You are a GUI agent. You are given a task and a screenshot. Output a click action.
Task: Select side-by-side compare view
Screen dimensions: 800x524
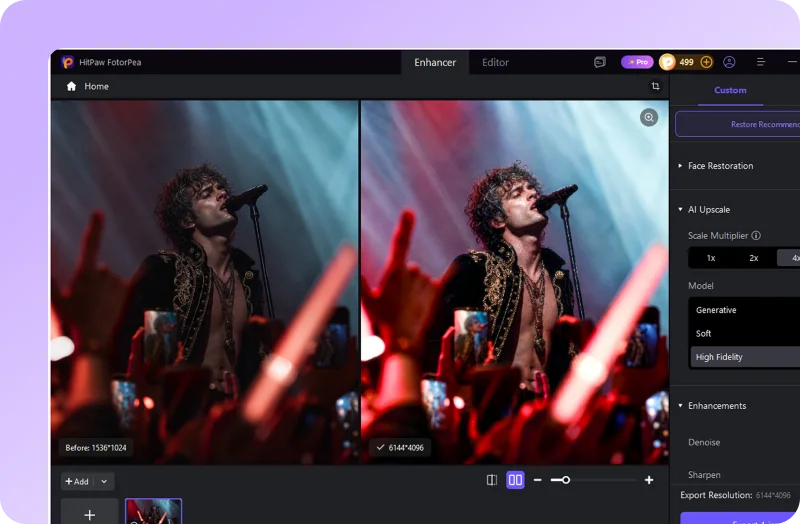pyautogui.click(x=515, y=480)
